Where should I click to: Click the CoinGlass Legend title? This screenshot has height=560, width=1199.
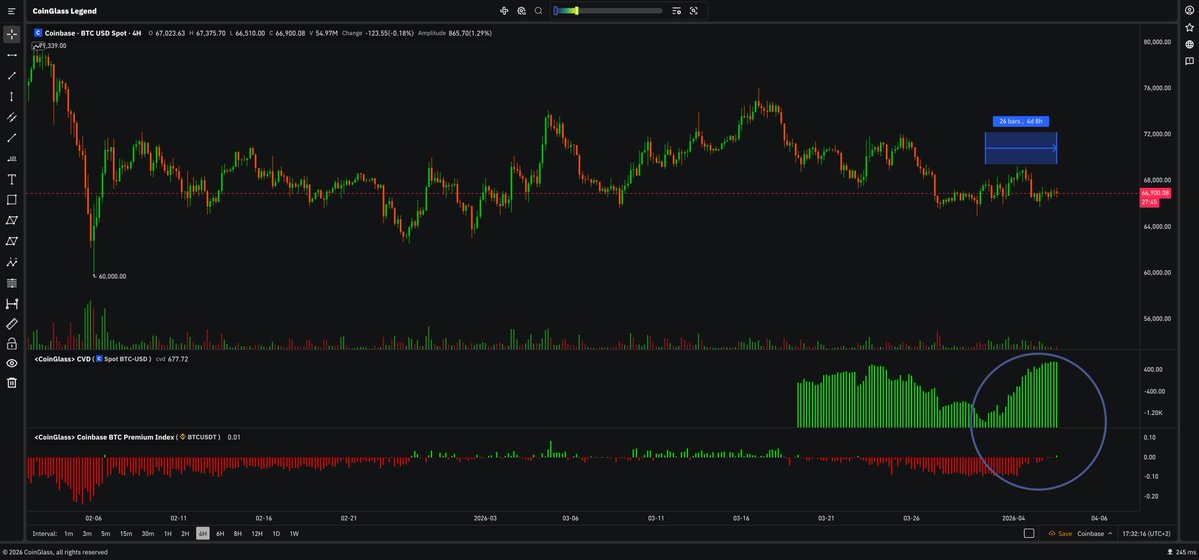pos(64,11)
